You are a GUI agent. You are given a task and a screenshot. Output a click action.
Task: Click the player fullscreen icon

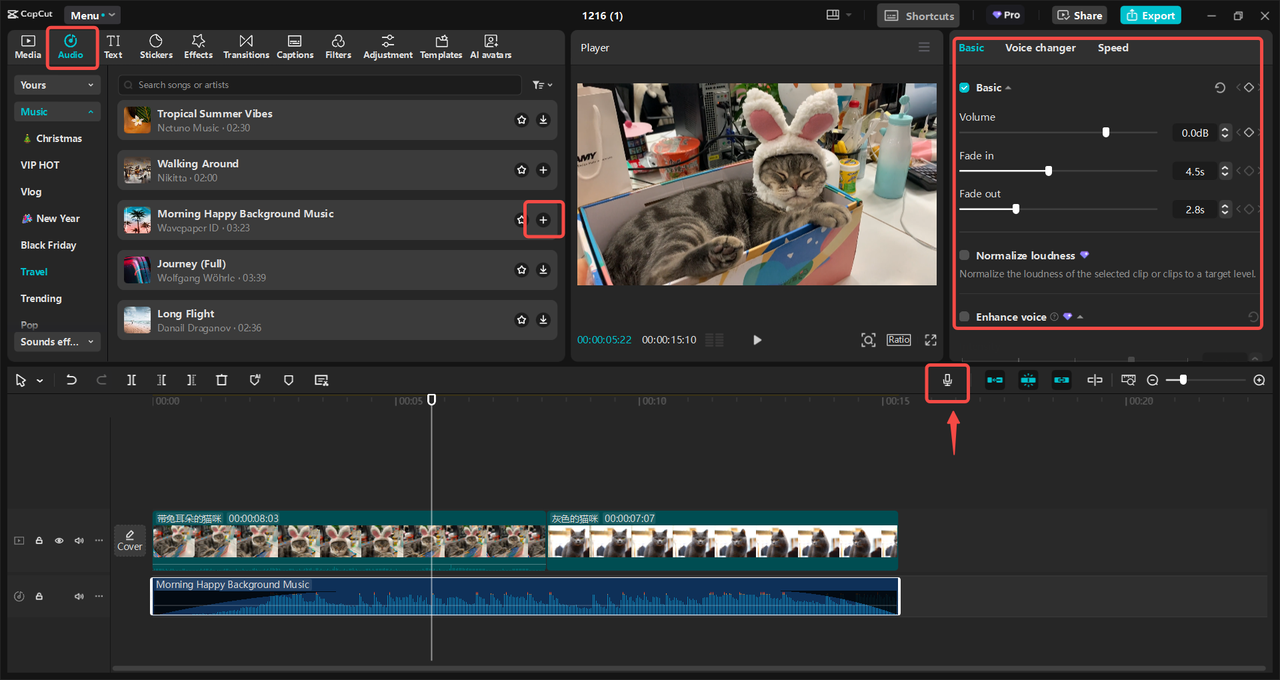coord(931,340)
